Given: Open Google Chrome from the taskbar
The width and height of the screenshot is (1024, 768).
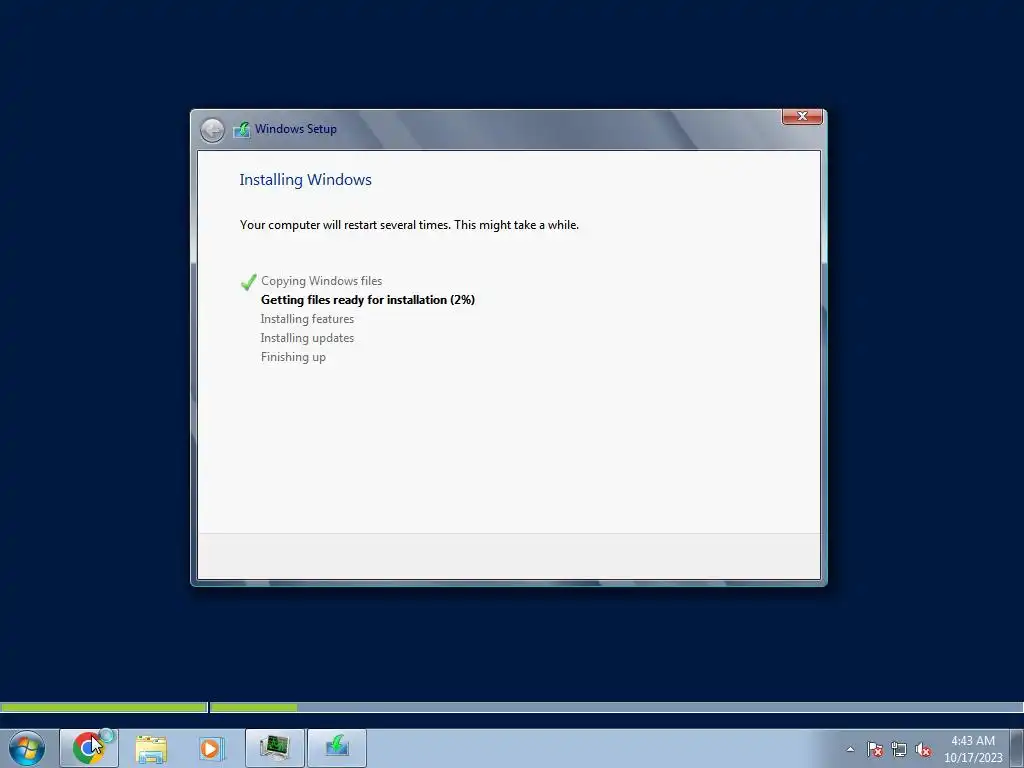Looking at the screenshot, I should [x=89, y=748].
